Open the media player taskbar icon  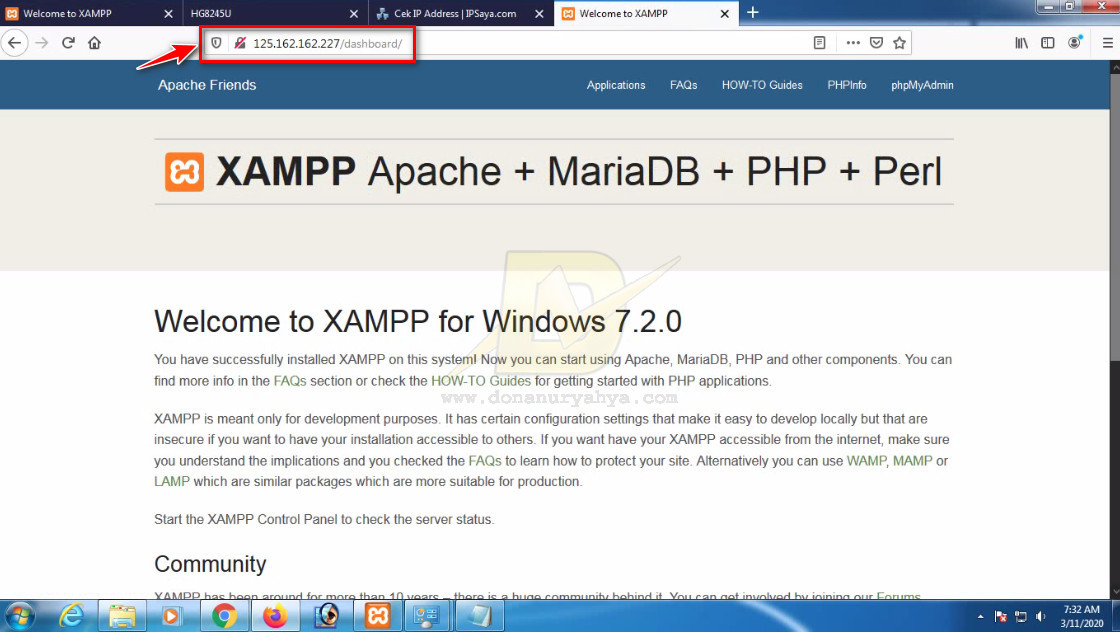[172, 616]
